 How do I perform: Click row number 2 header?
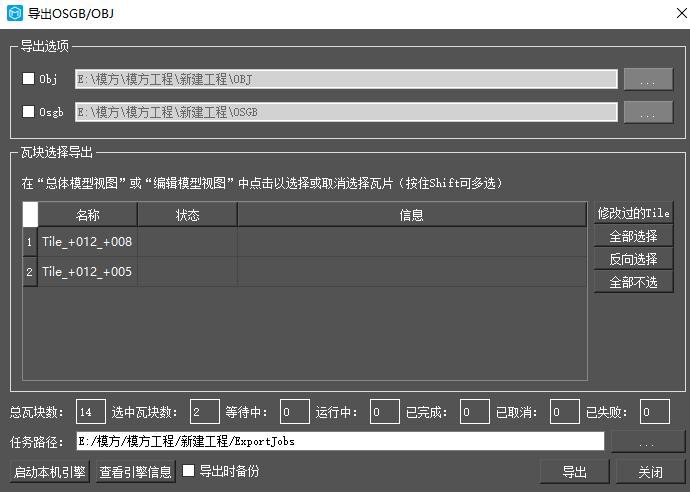(30, 272)
